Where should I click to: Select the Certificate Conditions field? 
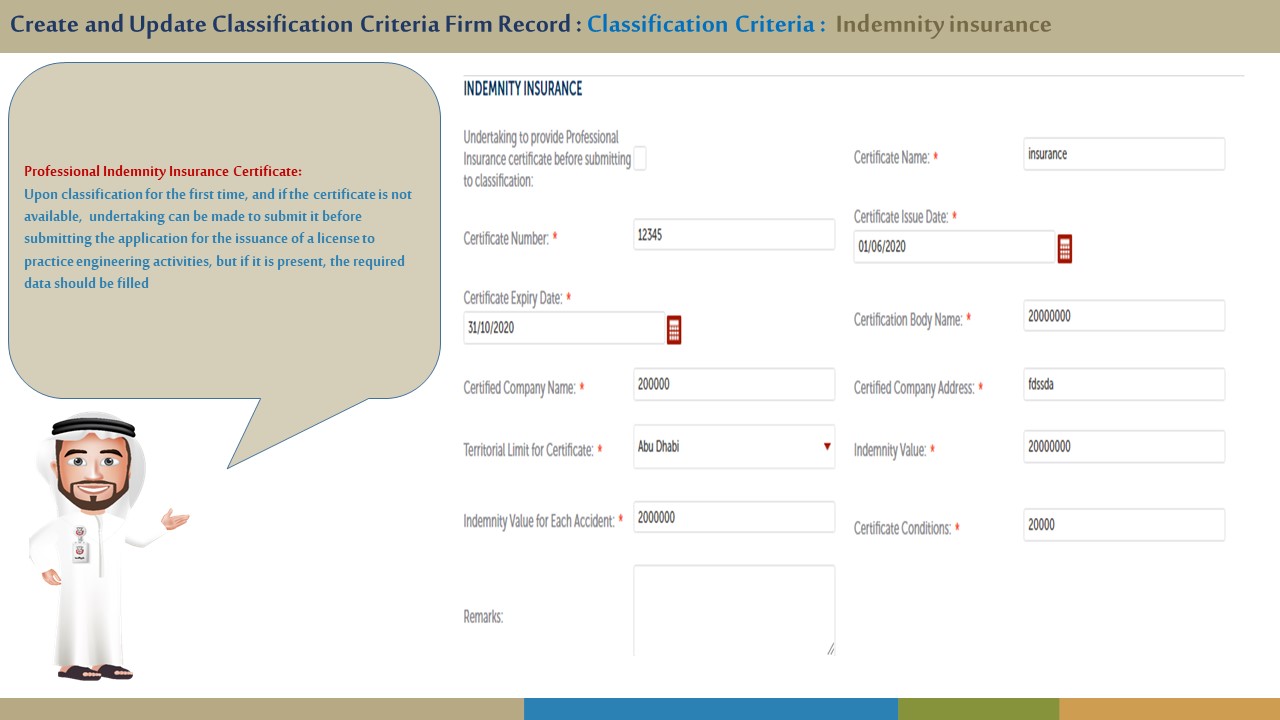1123,525
